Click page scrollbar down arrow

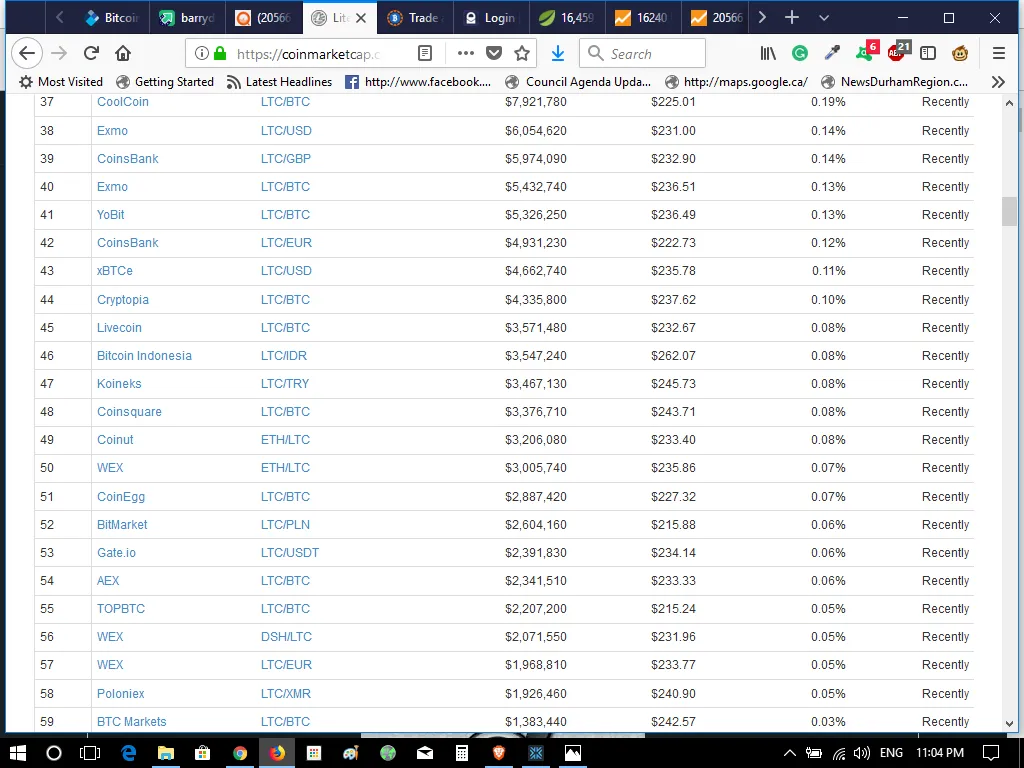[x=1010, y=724]
